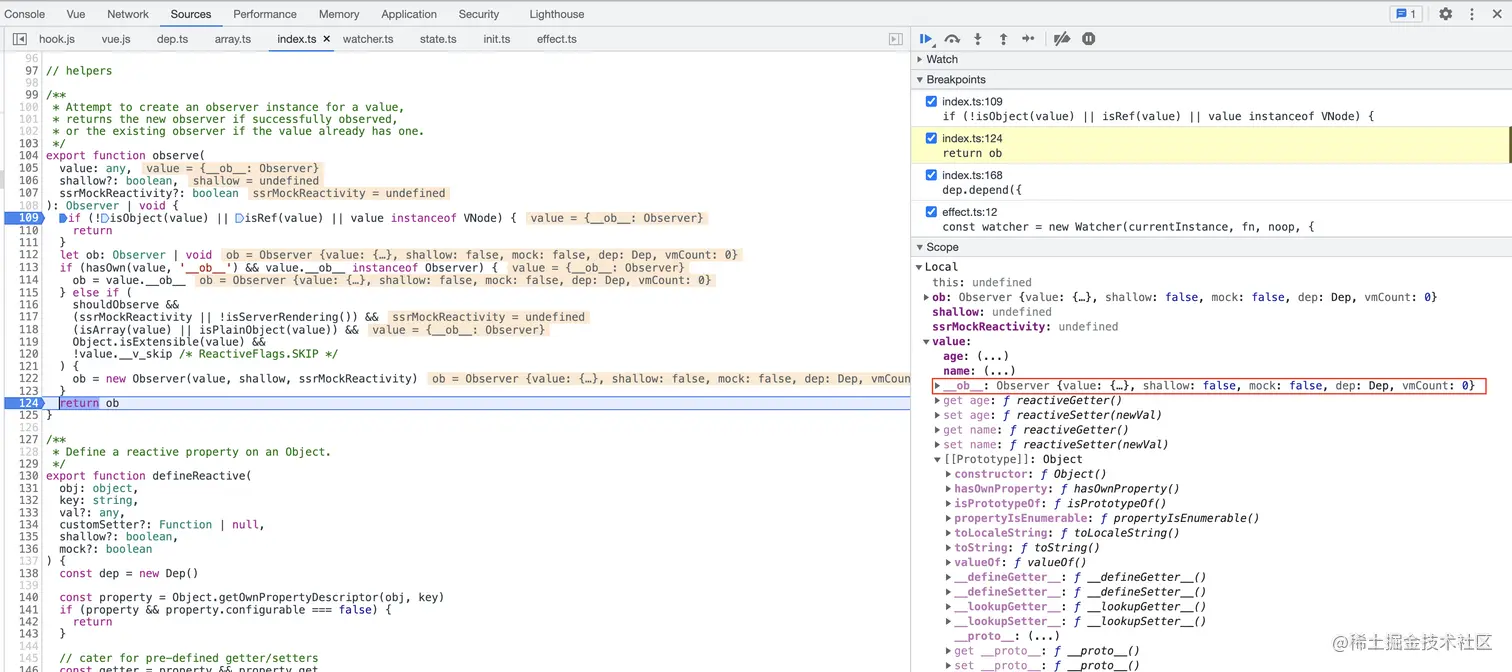
Task: Close the index.ts file tab
Action: 326,39
